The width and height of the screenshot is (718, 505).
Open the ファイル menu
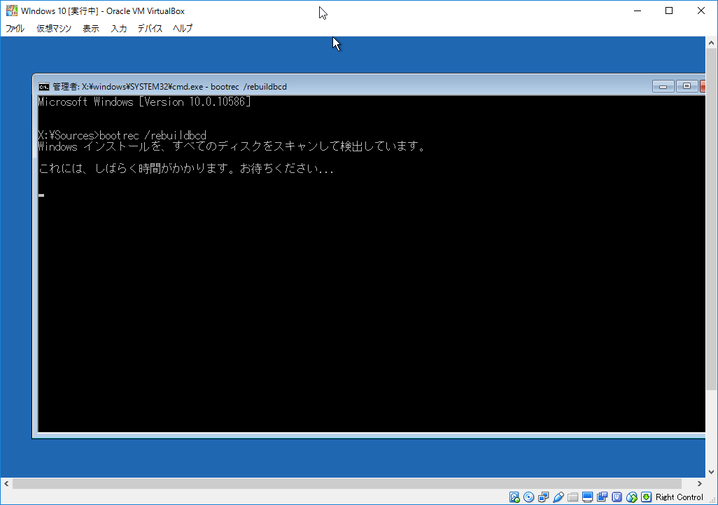pyautogui.click(x=15, y=28)
